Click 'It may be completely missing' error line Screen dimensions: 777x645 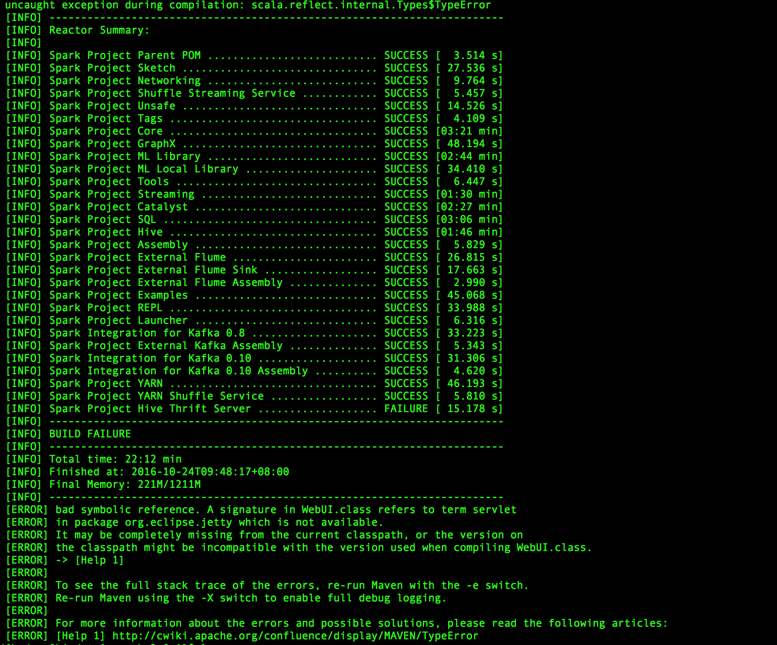[264, 536]
